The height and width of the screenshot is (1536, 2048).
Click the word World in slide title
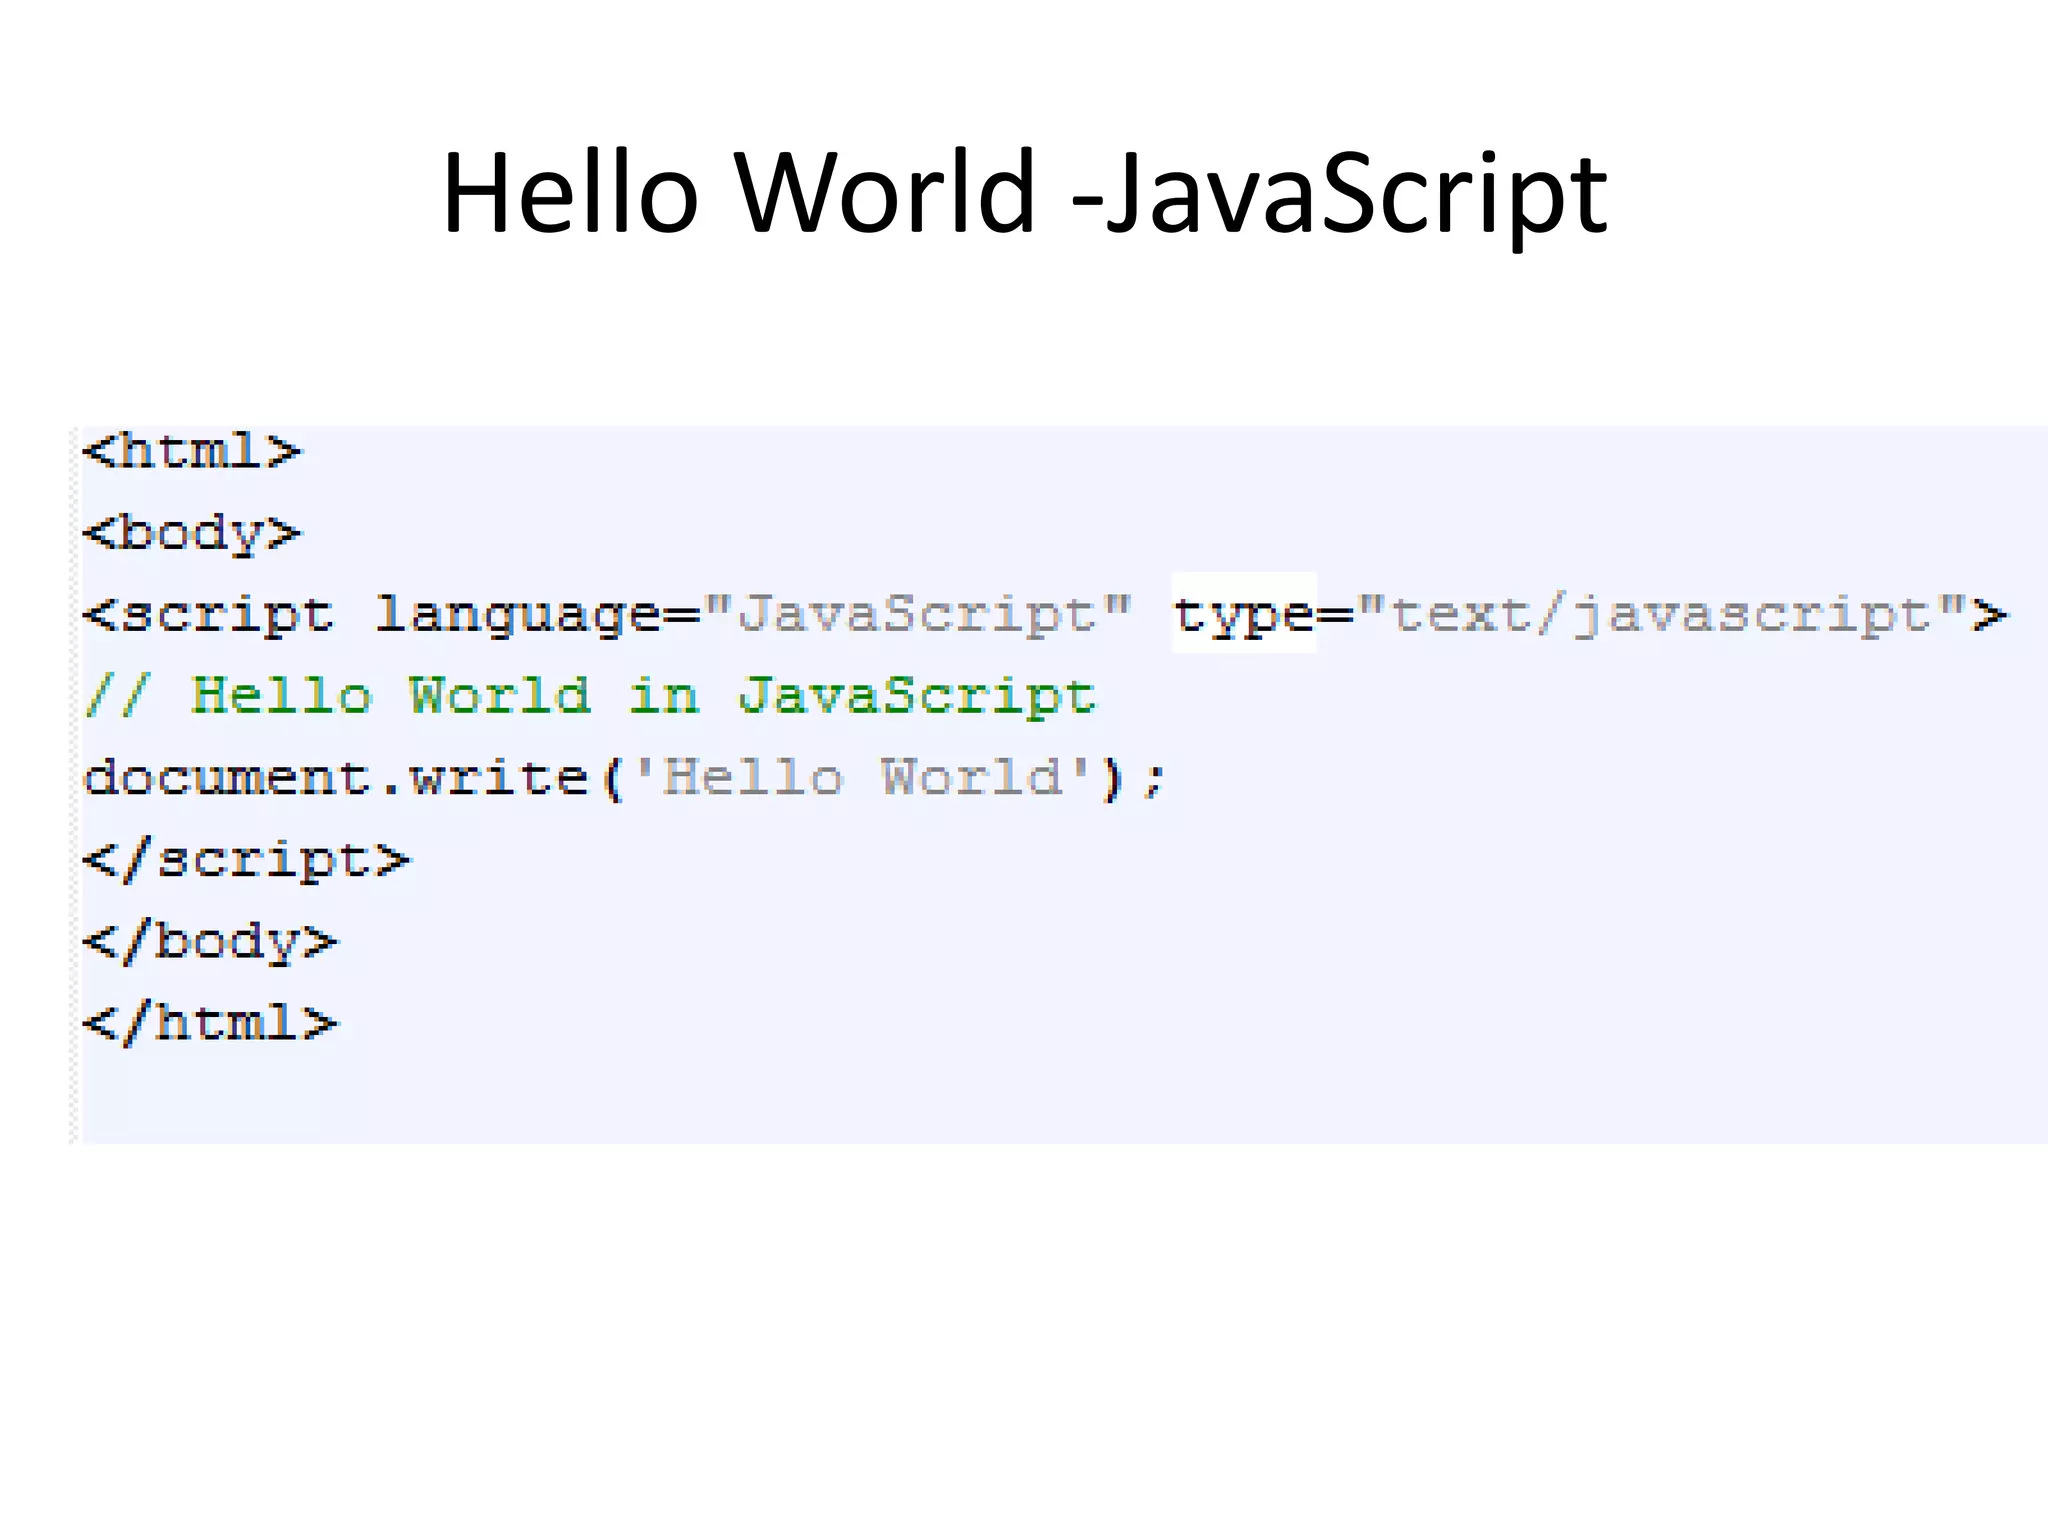(885, 192)
